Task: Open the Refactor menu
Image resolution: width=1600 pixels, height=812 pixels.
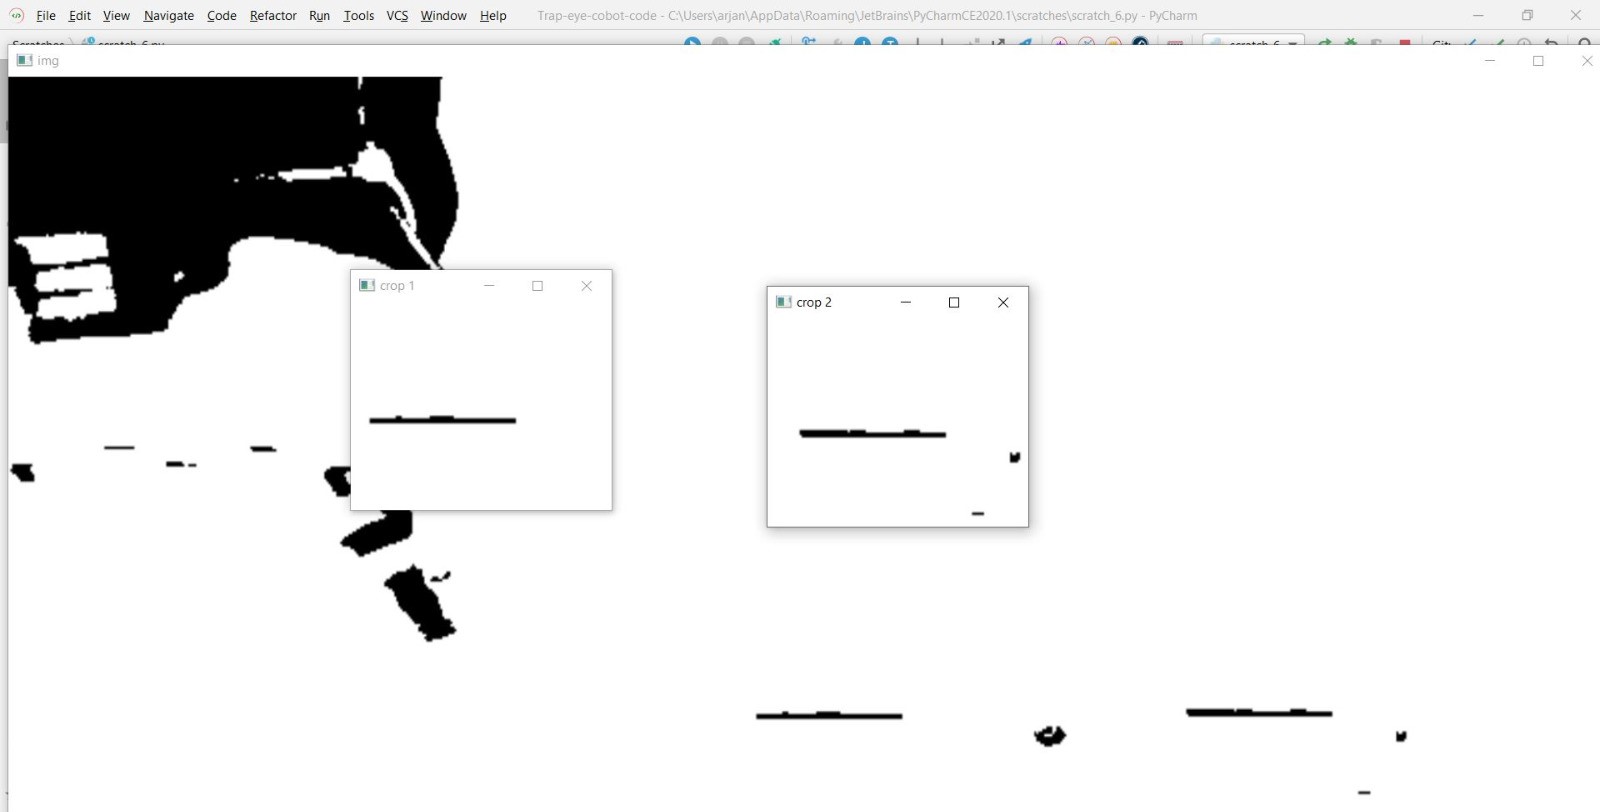Action: [273, 16]
